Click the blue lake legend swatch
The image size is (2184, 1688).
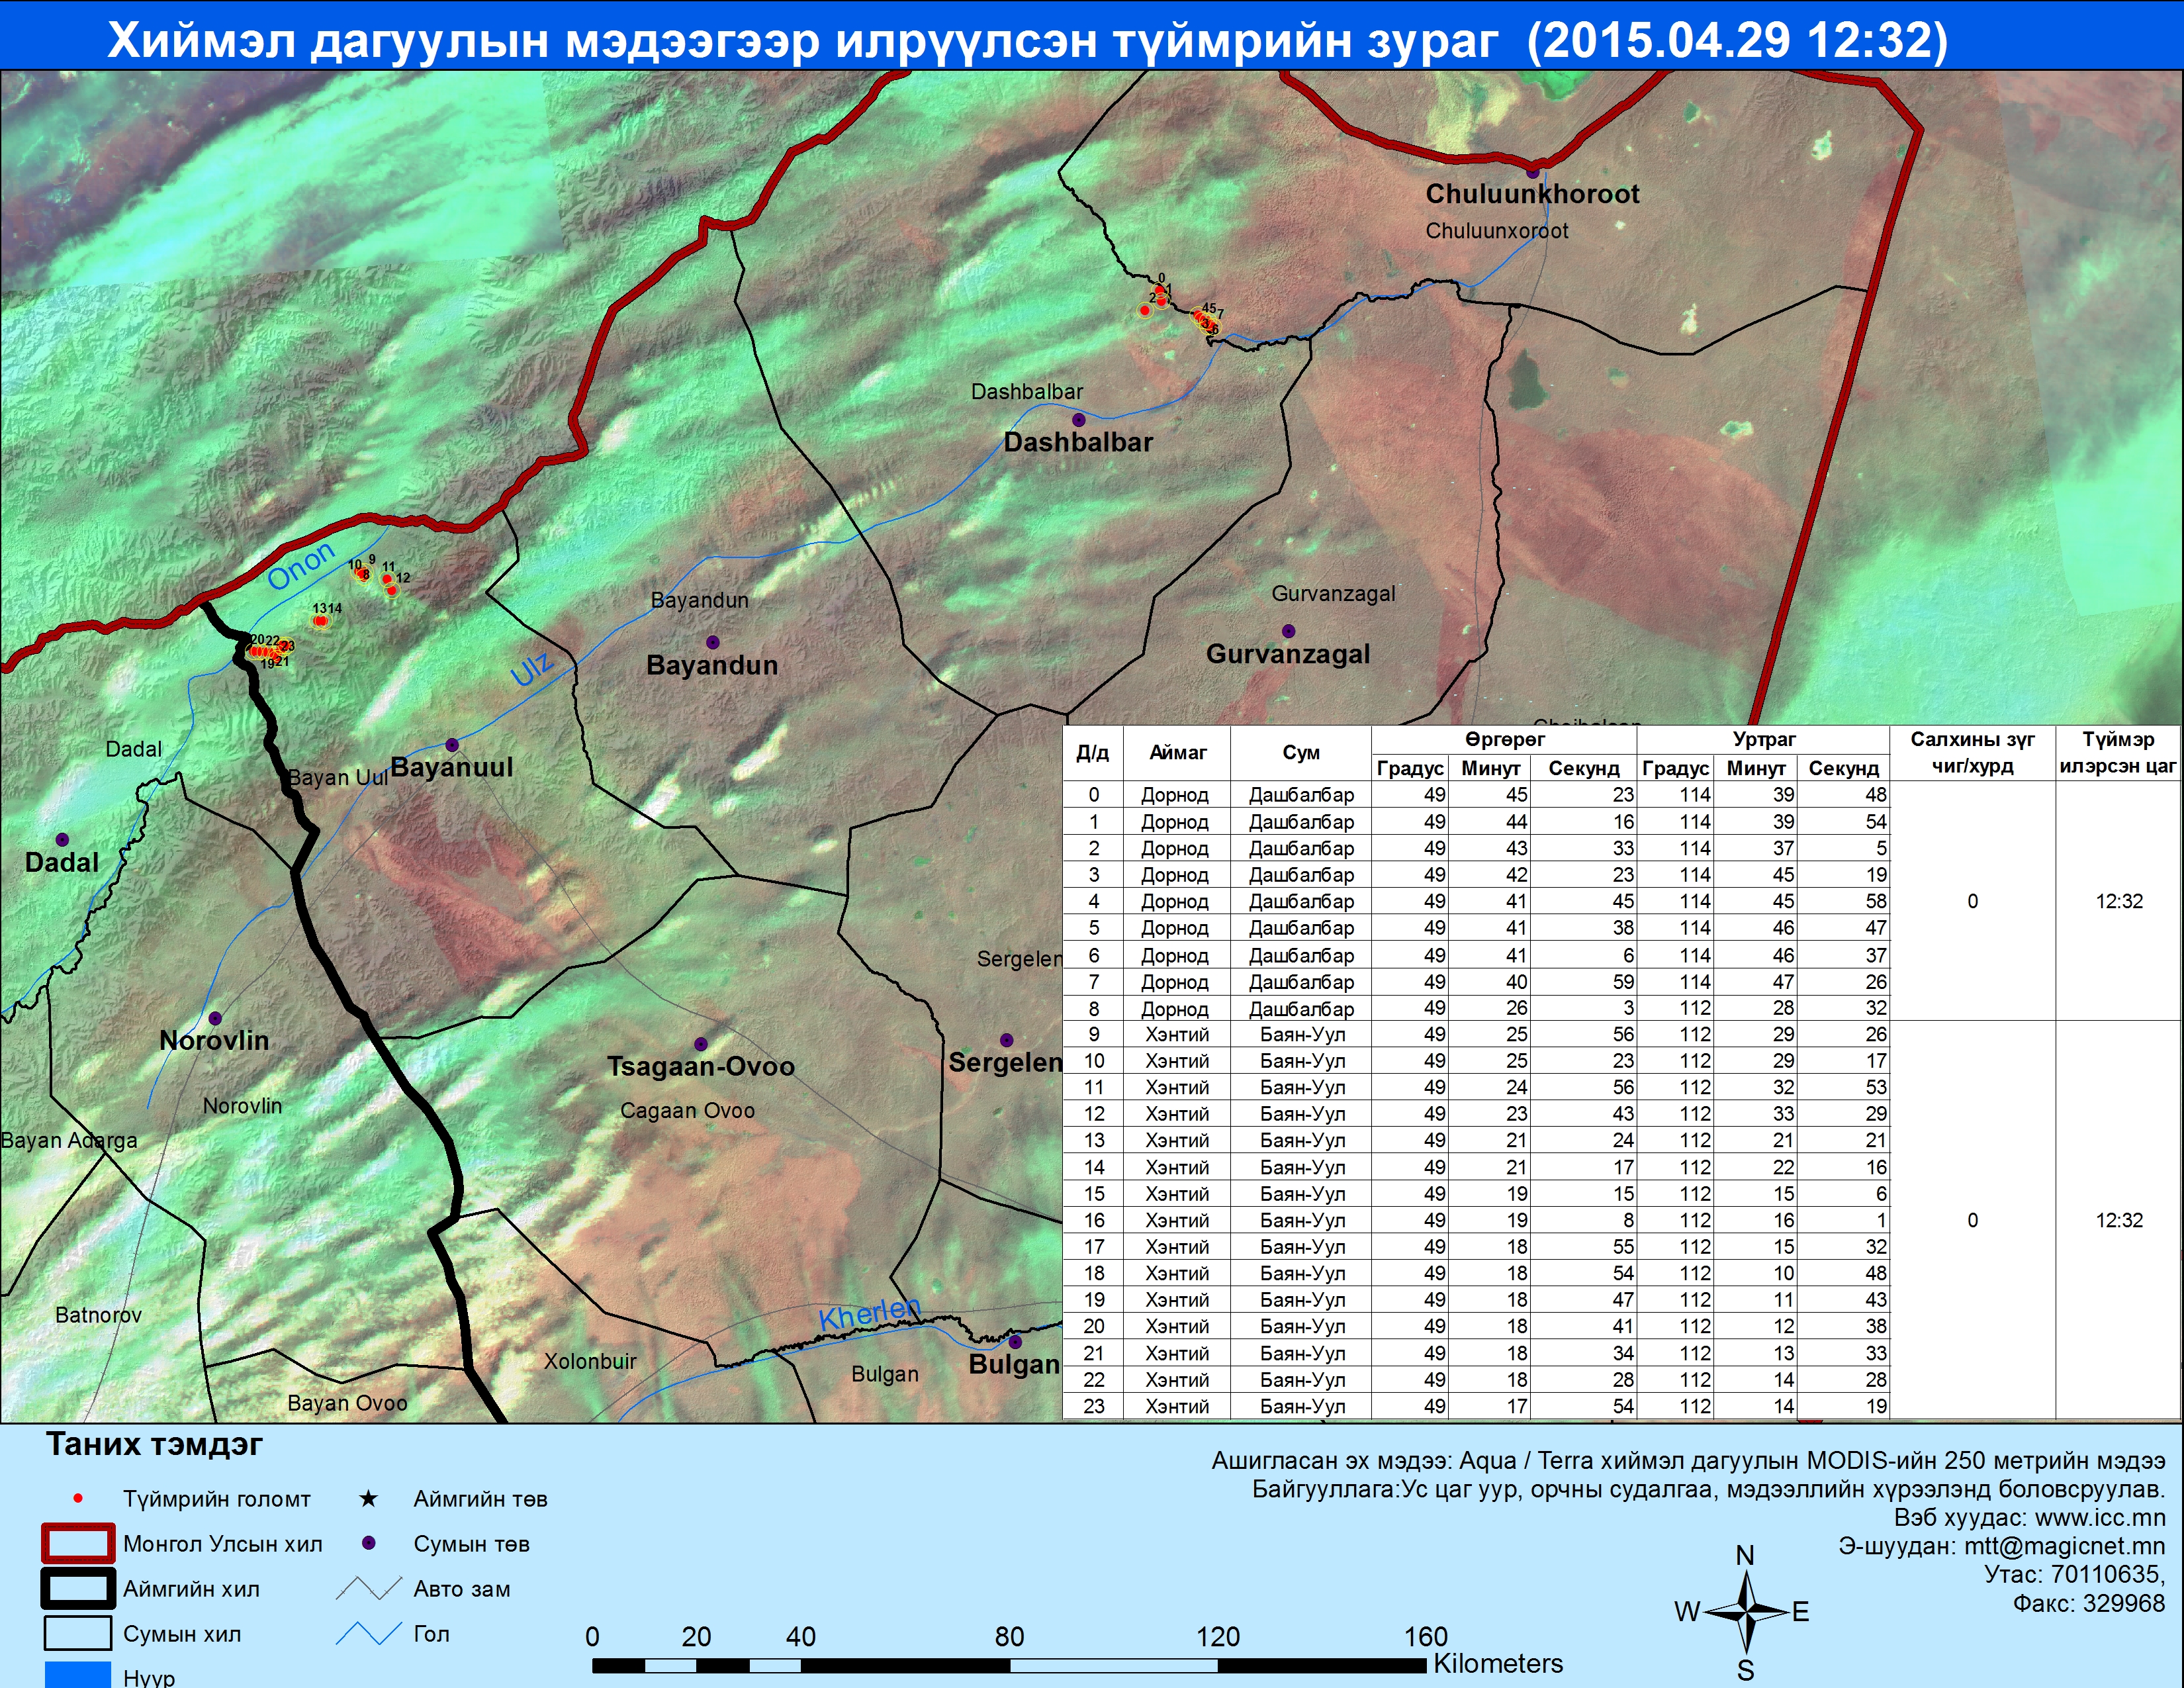[x=77, y=1674]
